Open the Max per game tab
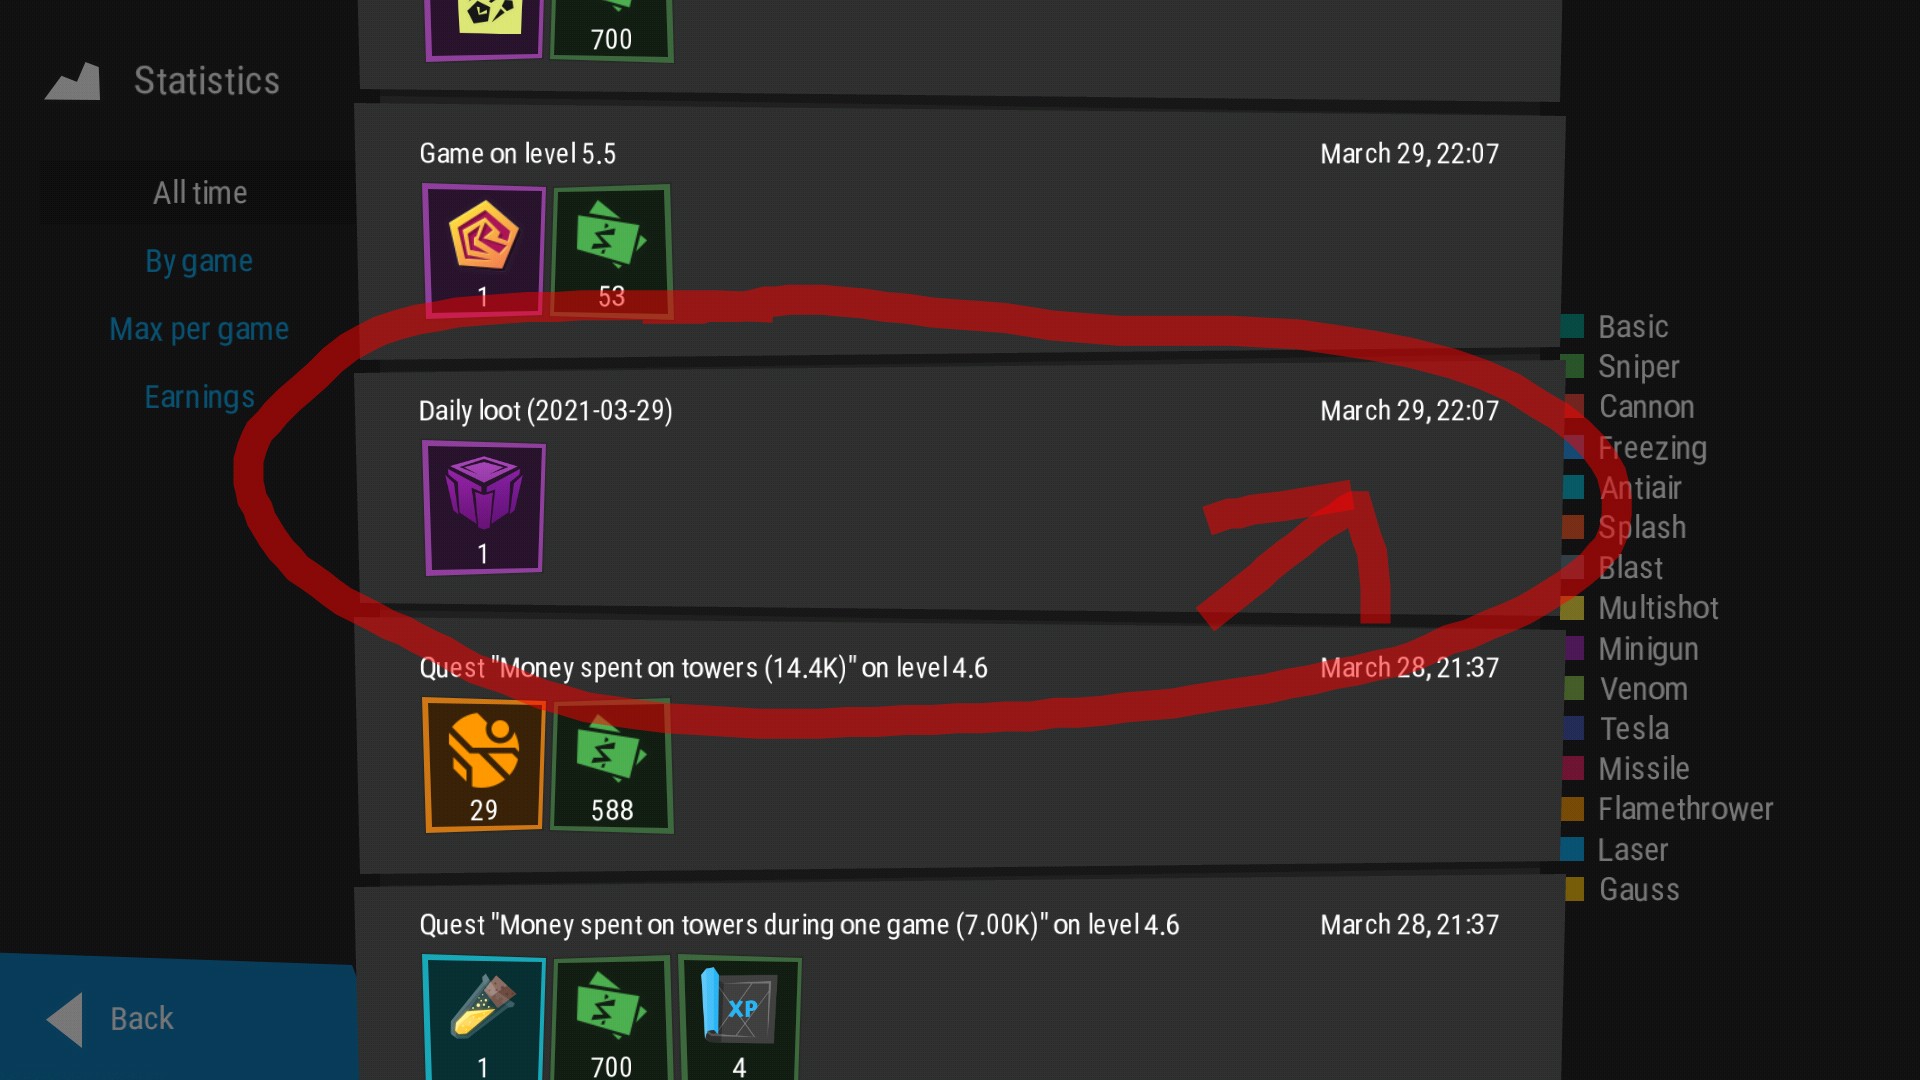The height and width of the screenshot is (1080, 1920). click(x=199, y=329)
